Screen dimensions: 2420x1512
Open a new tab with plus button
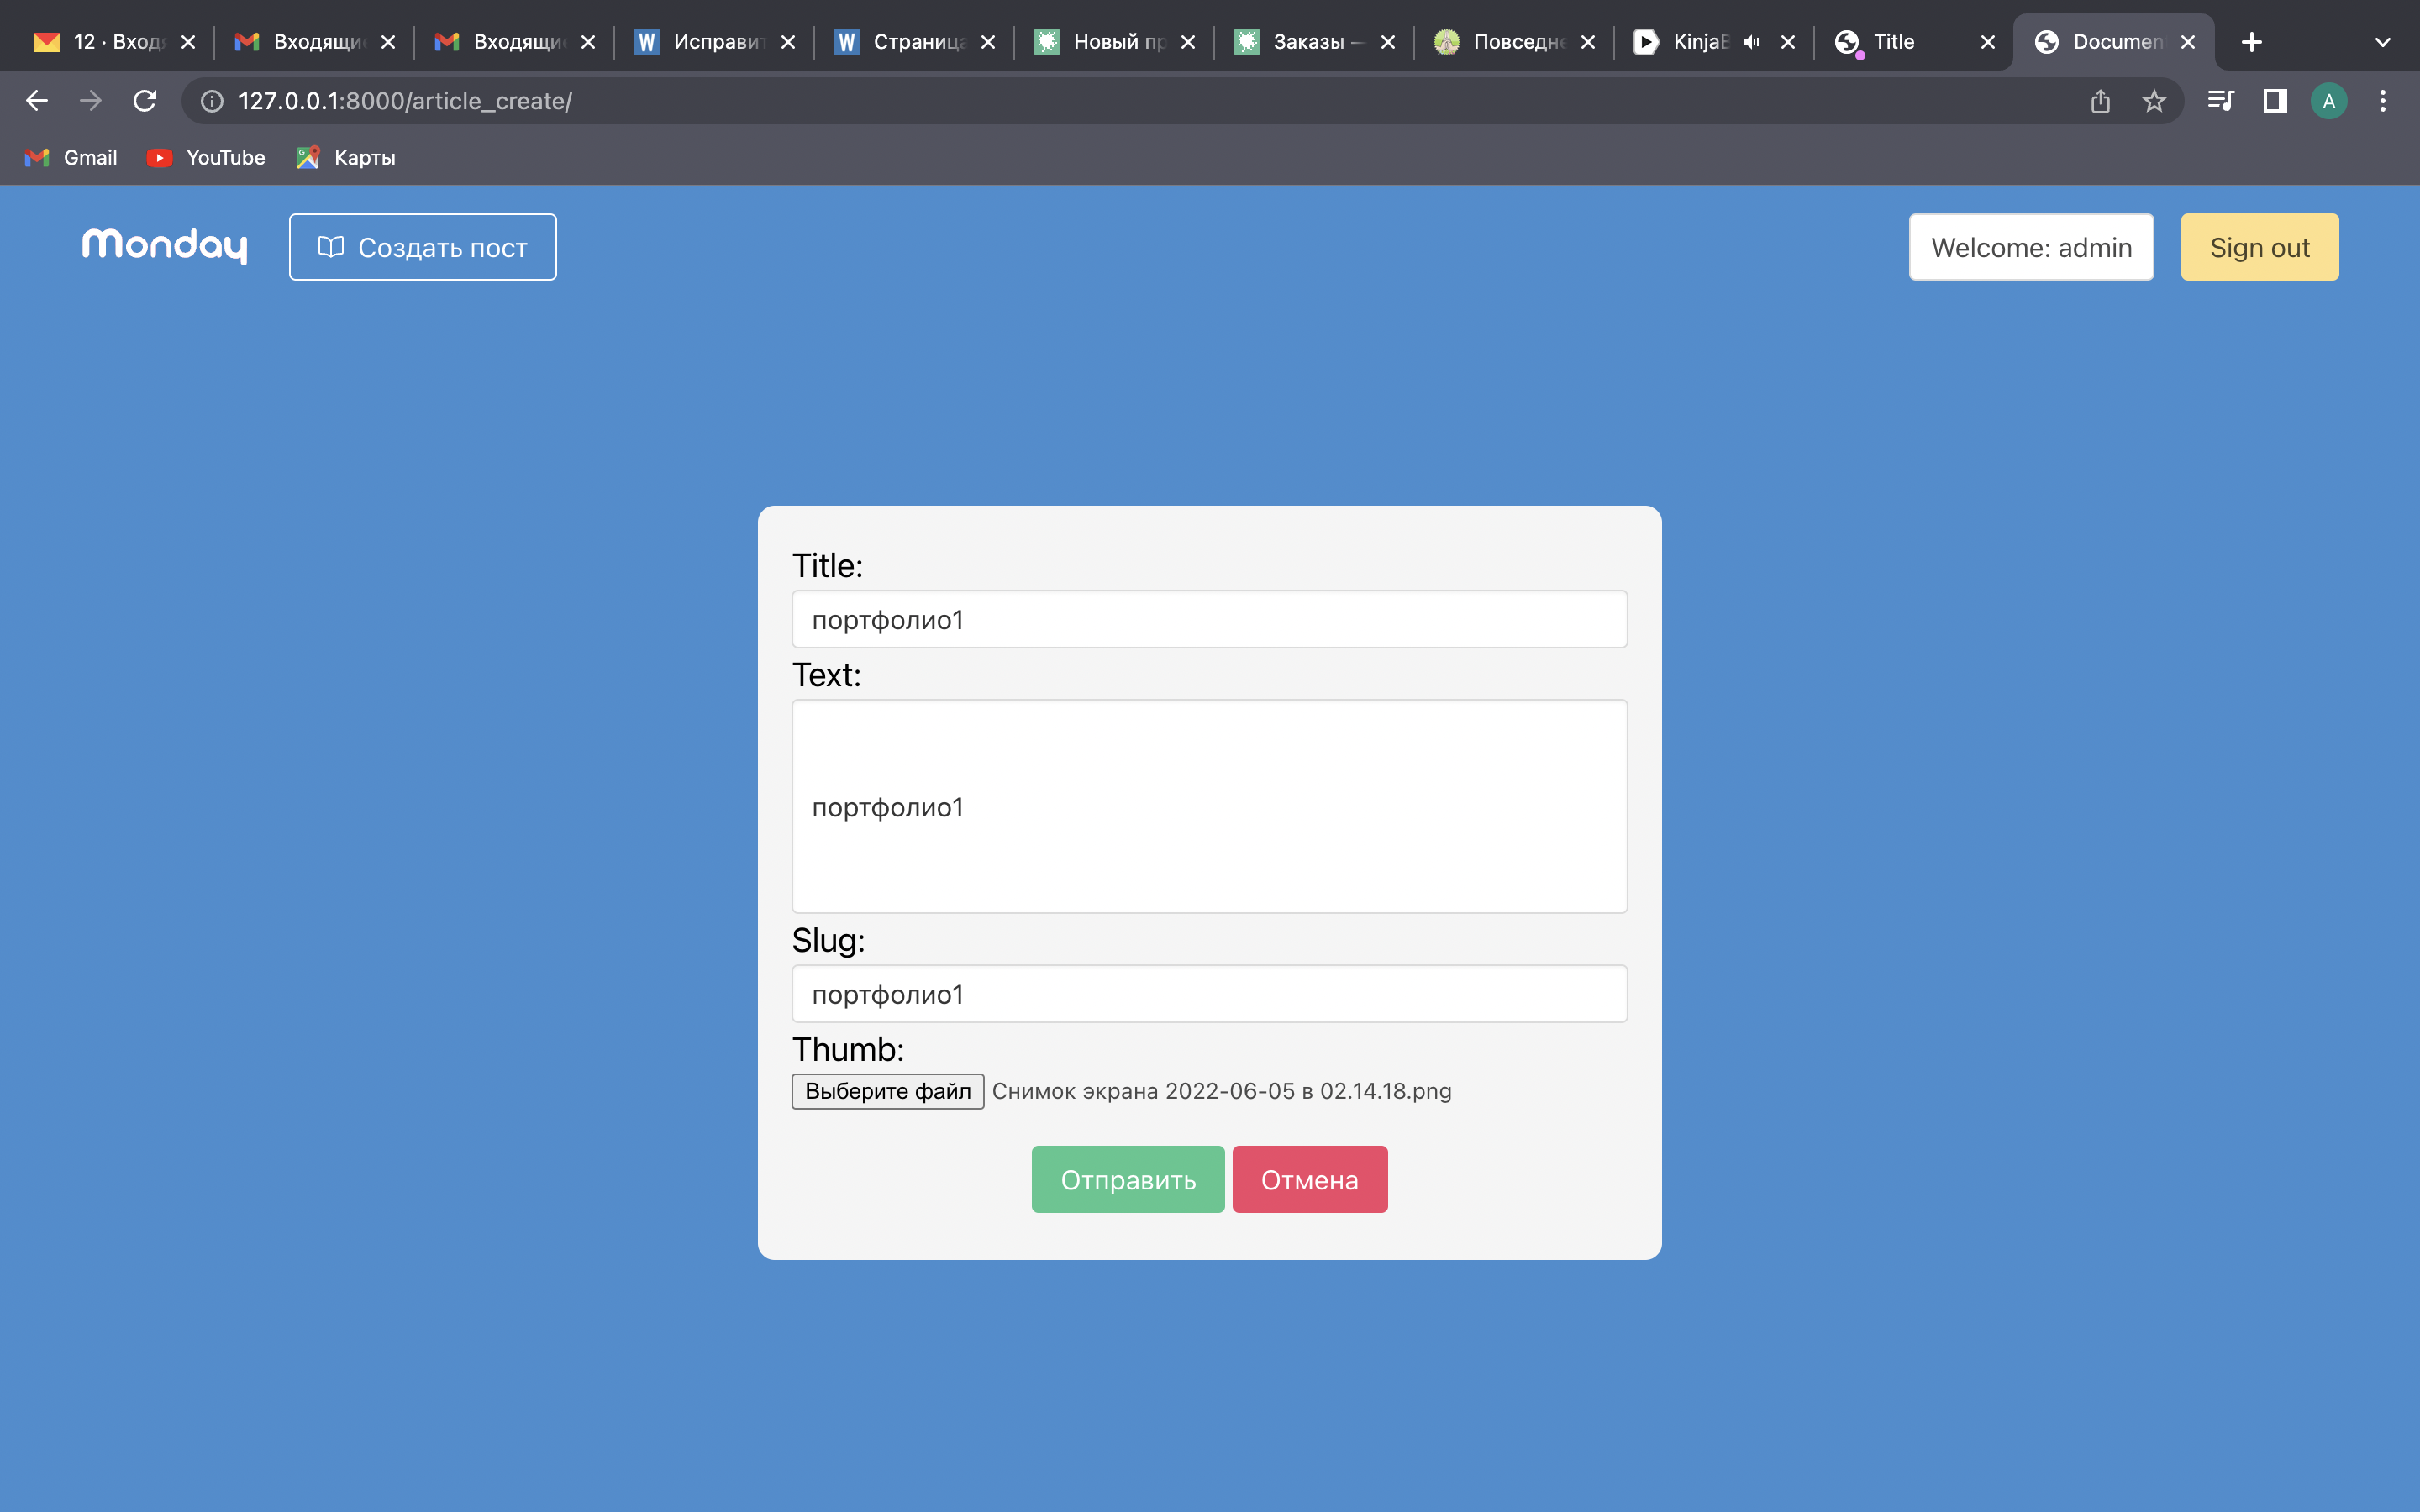[2251, 42]
